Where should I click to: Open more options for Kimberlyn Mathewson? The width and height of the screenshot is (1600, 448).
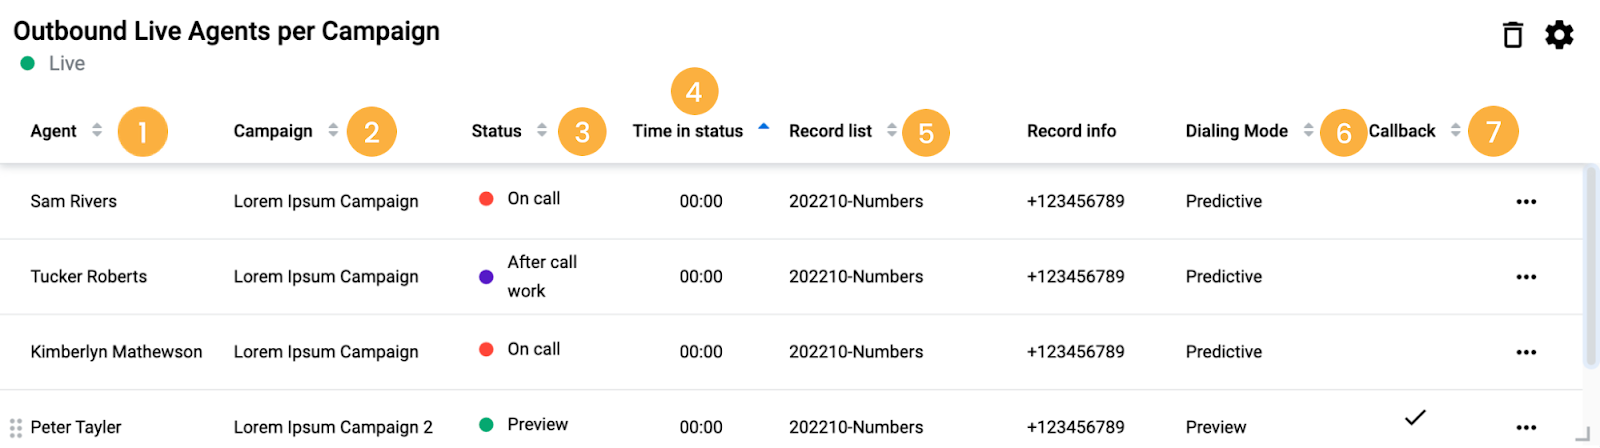(x=1526, y=352)
